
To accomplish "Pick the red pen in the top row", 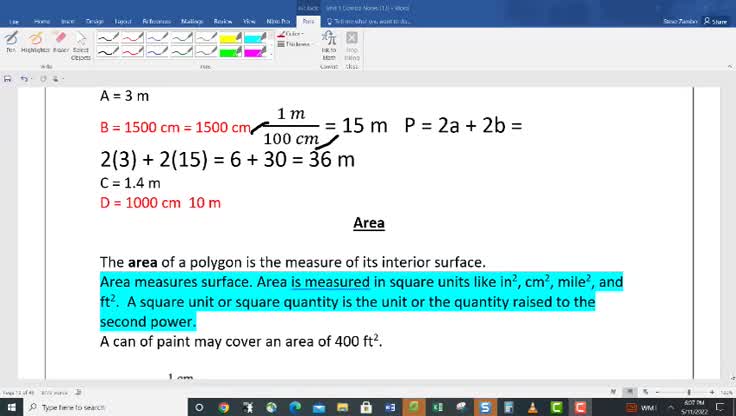I will click(132, 38).
